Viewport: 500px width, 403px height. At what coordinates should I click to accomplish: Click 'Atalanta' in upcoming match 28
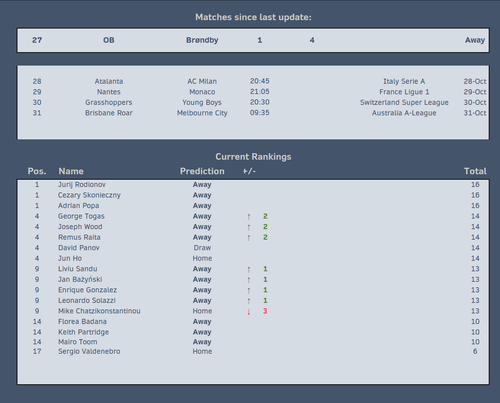(x=109, y=81)
